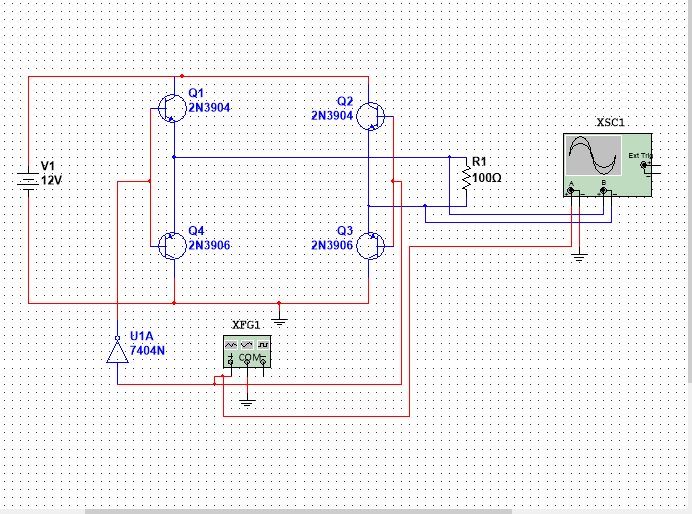Select the Q4 reference label

click(196, 231)
